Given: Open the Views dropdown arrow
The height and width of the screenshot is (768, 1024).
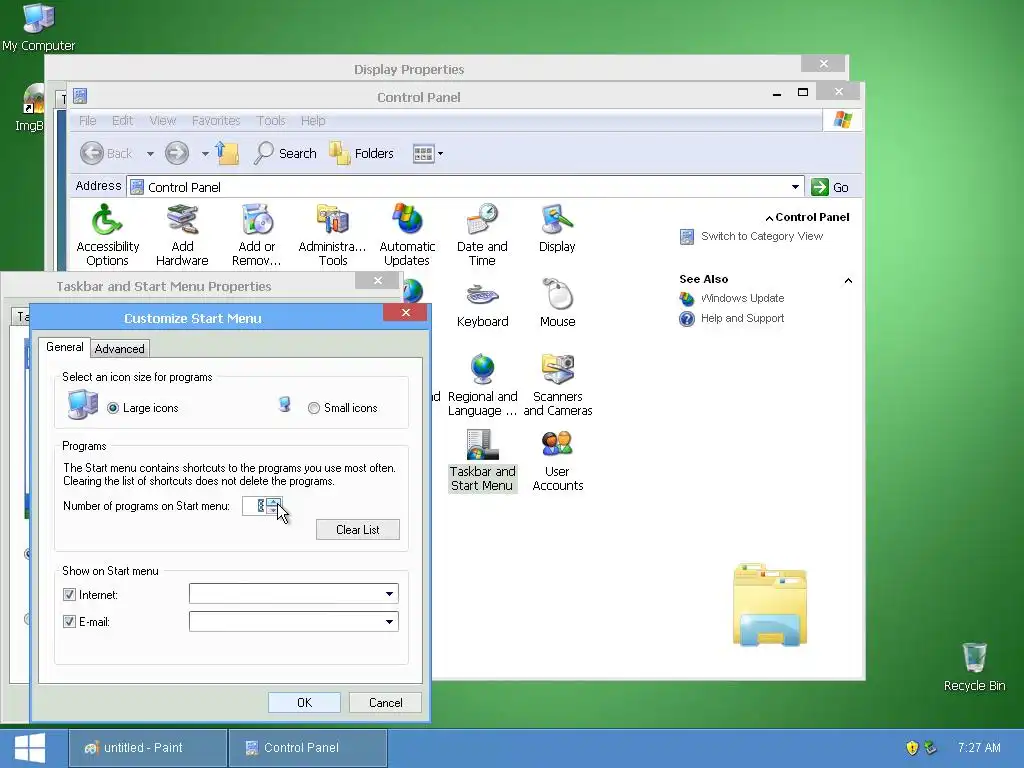Looking at the screenshot, I should tap(440, 154).
